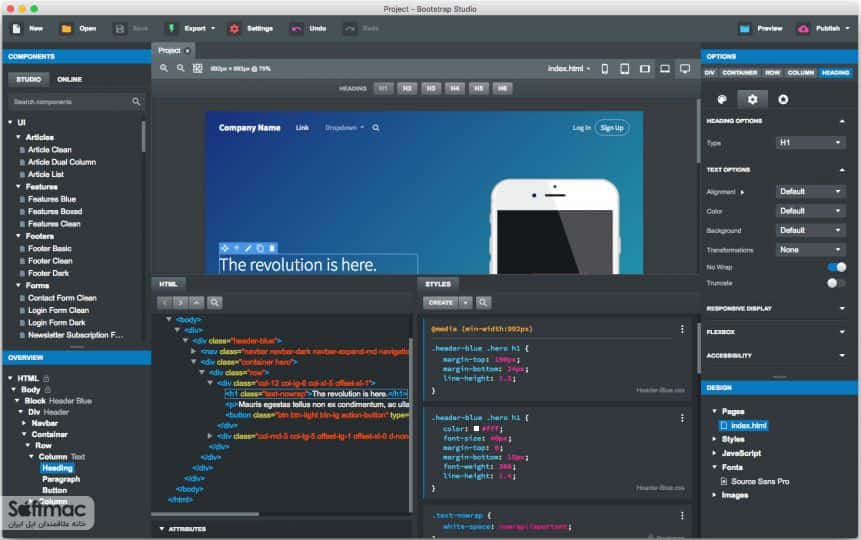Click Sign Up button in page preview
Image resolution: width=861 pixels, height=540 pixels.
click(612, 128)
